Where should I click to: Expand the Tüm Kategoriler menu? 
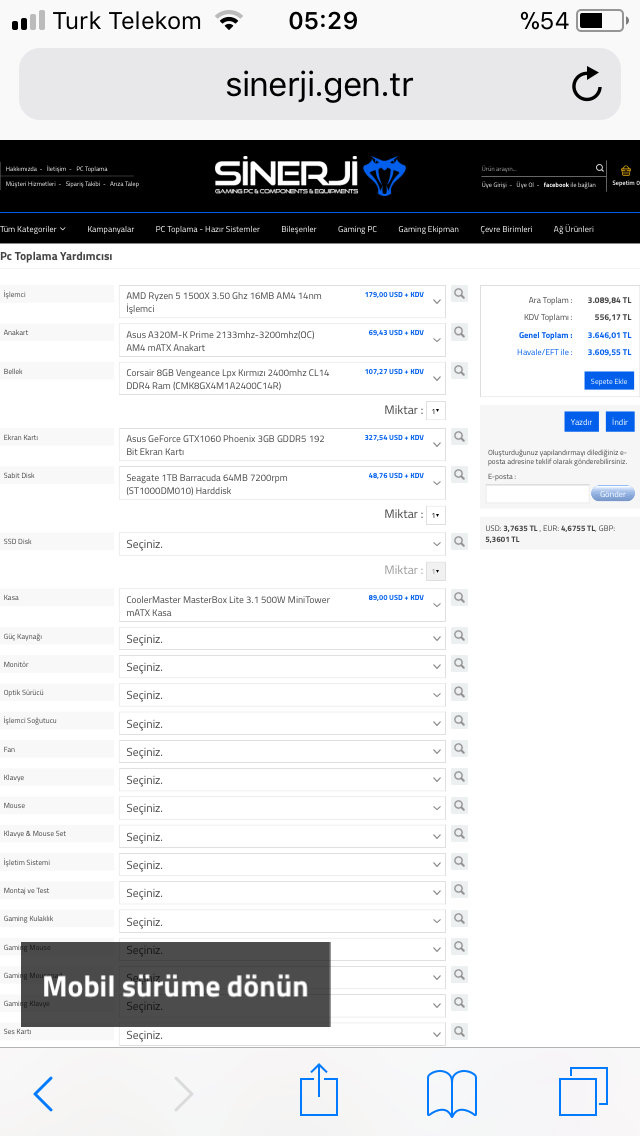tap(33, 229)
